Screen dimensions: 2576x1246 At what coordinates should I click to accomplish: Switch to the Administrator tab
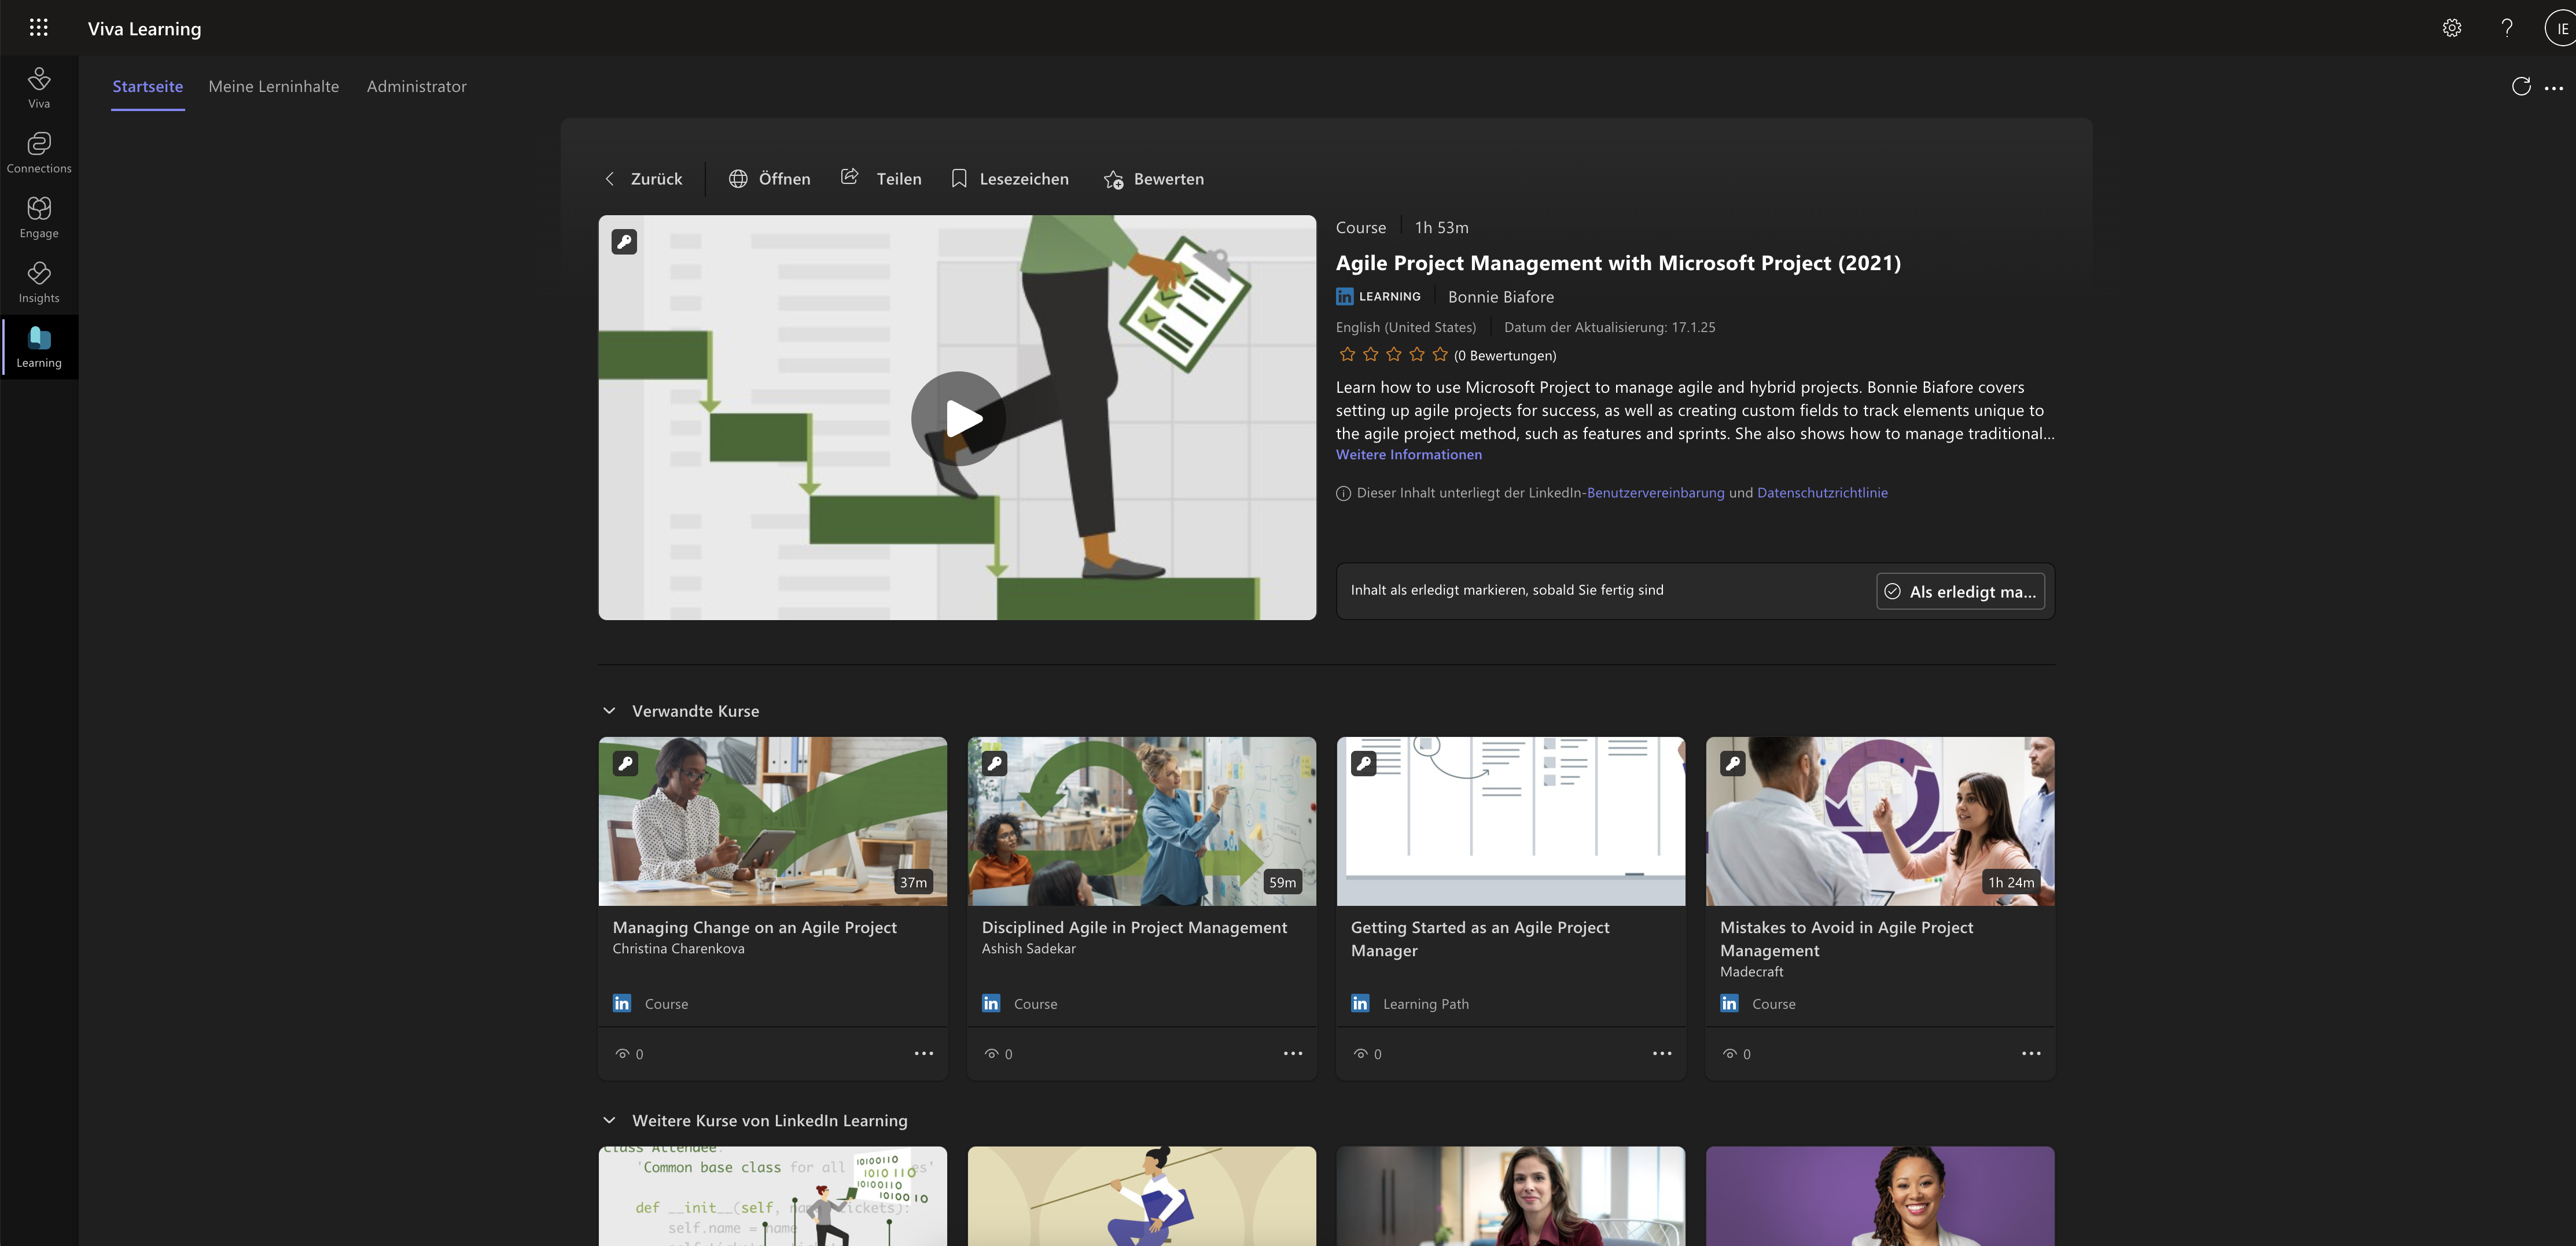pos(416,87)
